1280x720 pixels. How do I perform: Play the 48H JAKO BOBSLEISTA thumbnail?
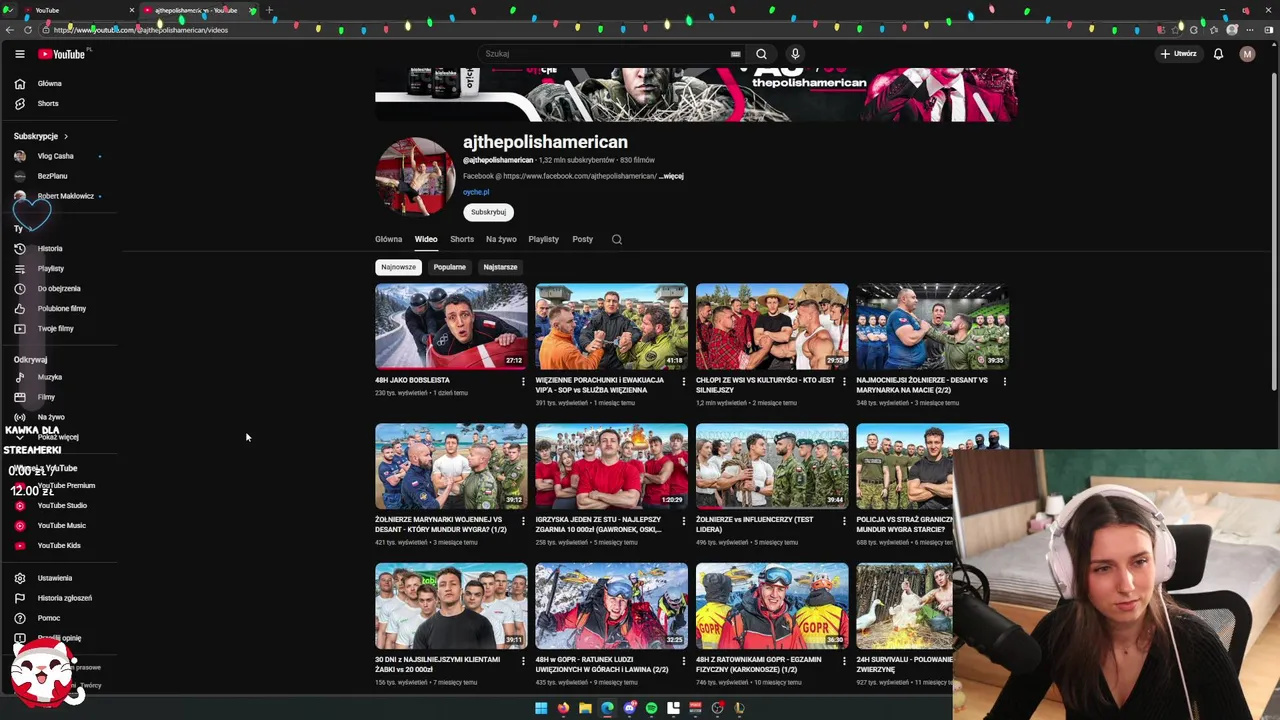click(x=451, y=326)
